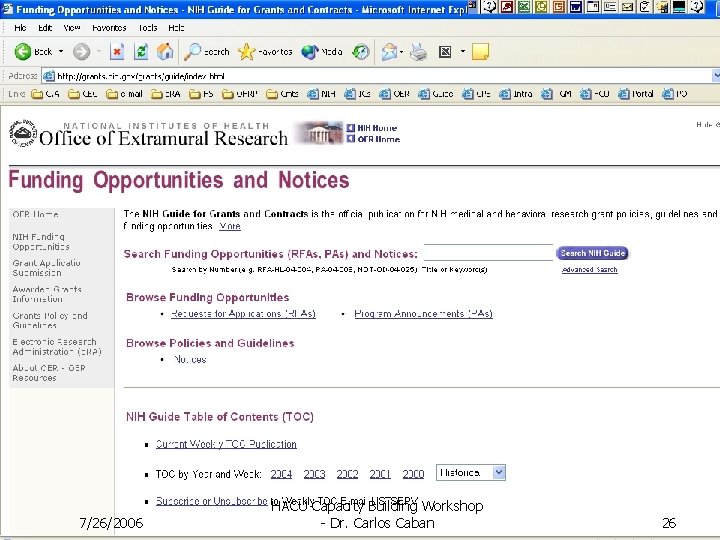The height and width of the screenshot is (540, 720).
Task: Click the Excel icon in Office shortcut bar
Action: pyautogui.click(x=524, y=6)
